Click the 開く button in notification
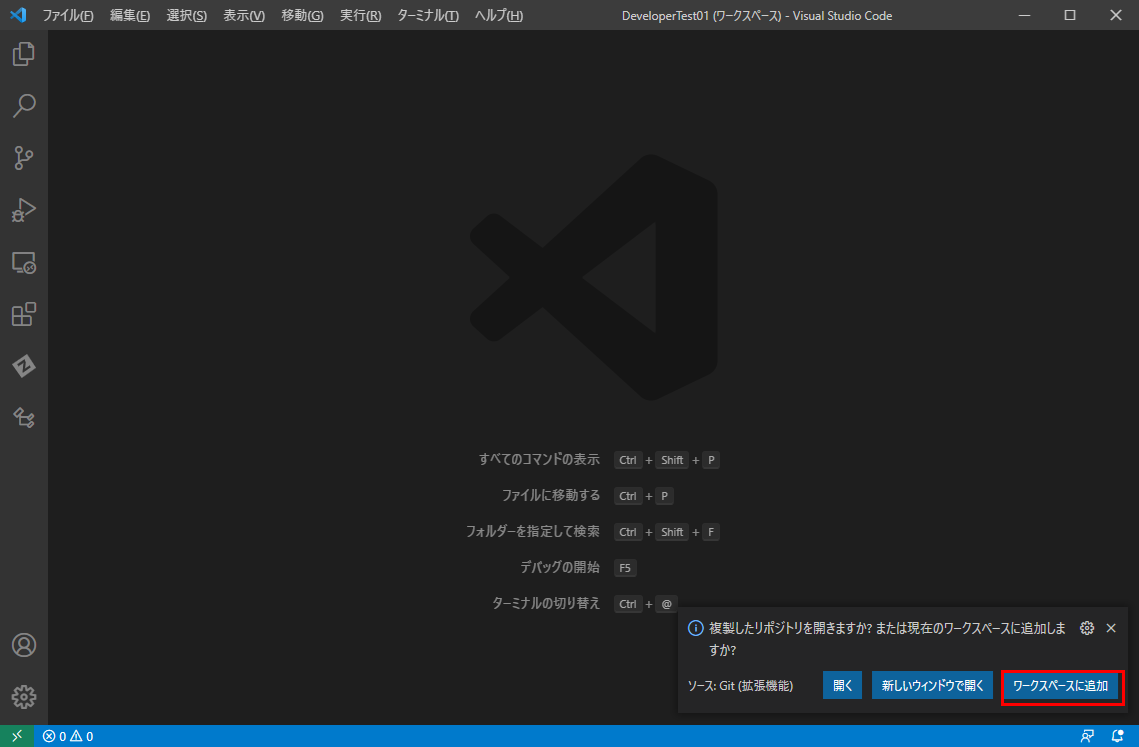 [843, 685]
